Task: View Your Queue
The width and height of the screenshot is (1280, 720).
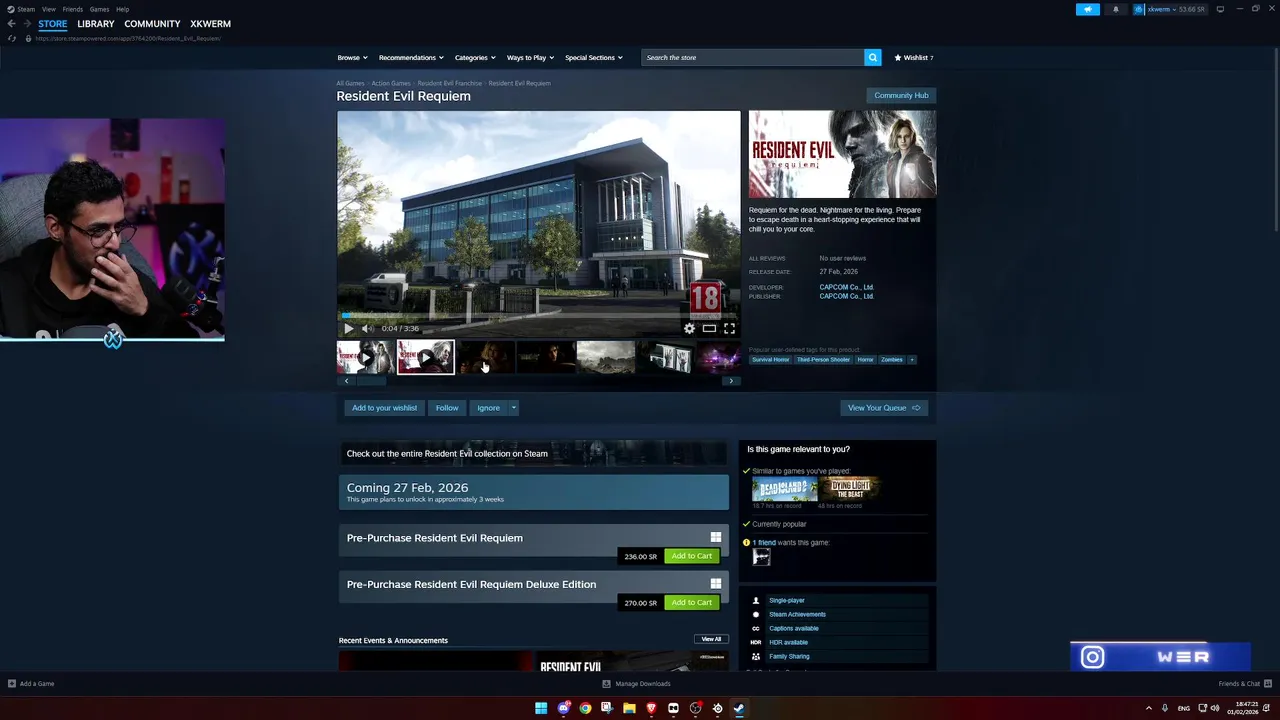Action: point(884,408)
